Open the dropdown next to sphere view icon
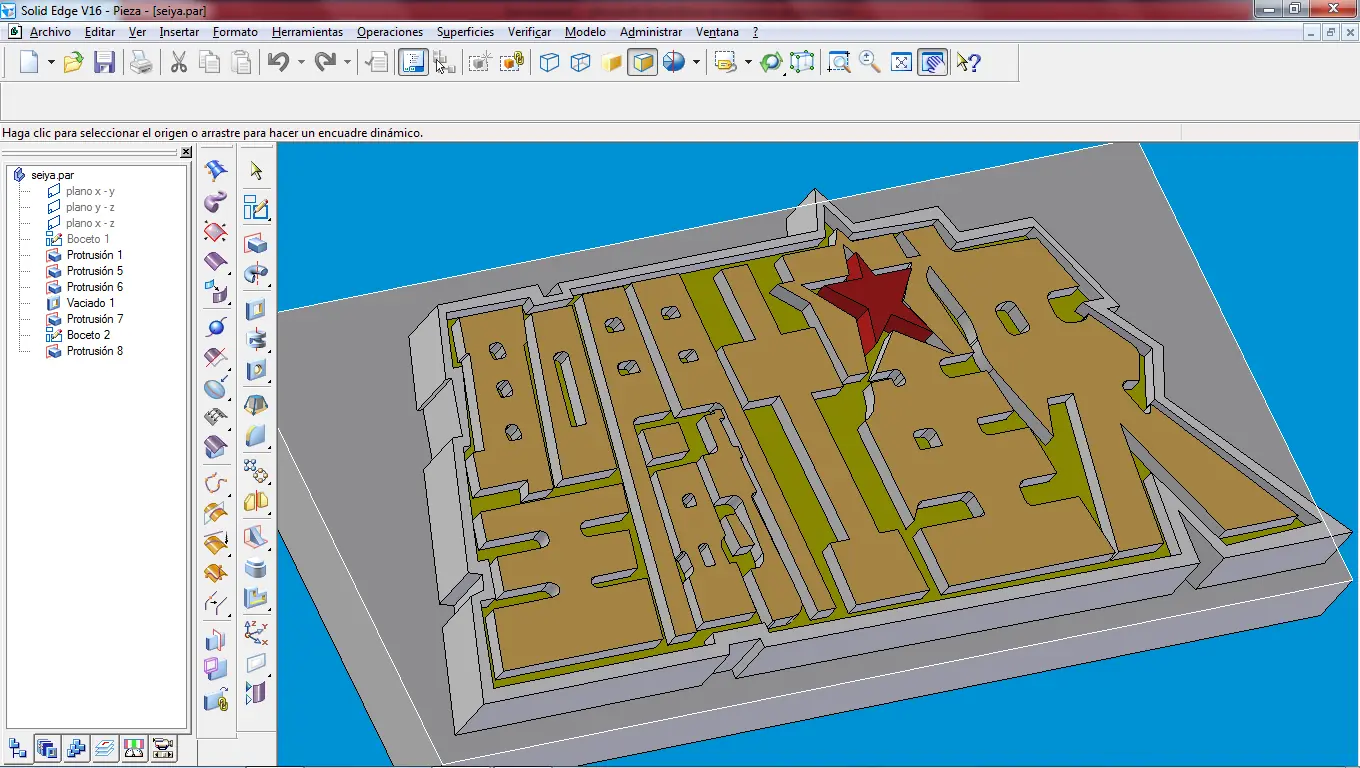 tap(696, 62)
